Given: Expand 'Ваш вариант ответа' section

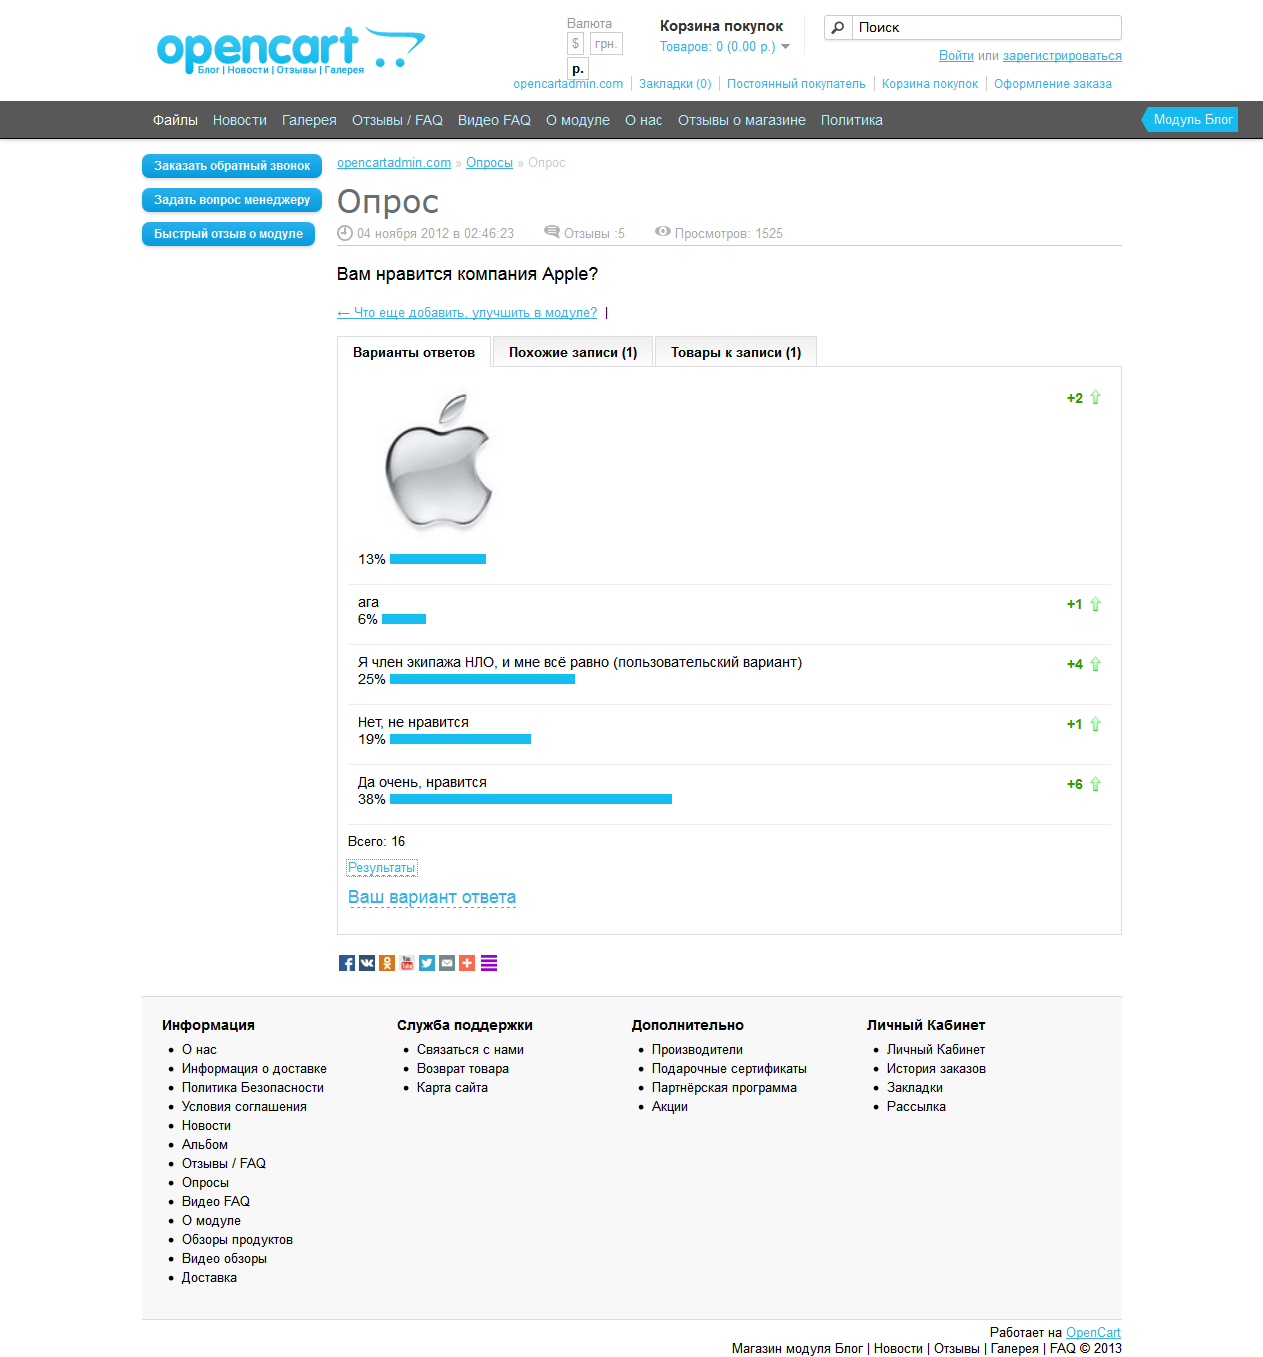Looking at the screenshot, I should click(432, 897).
